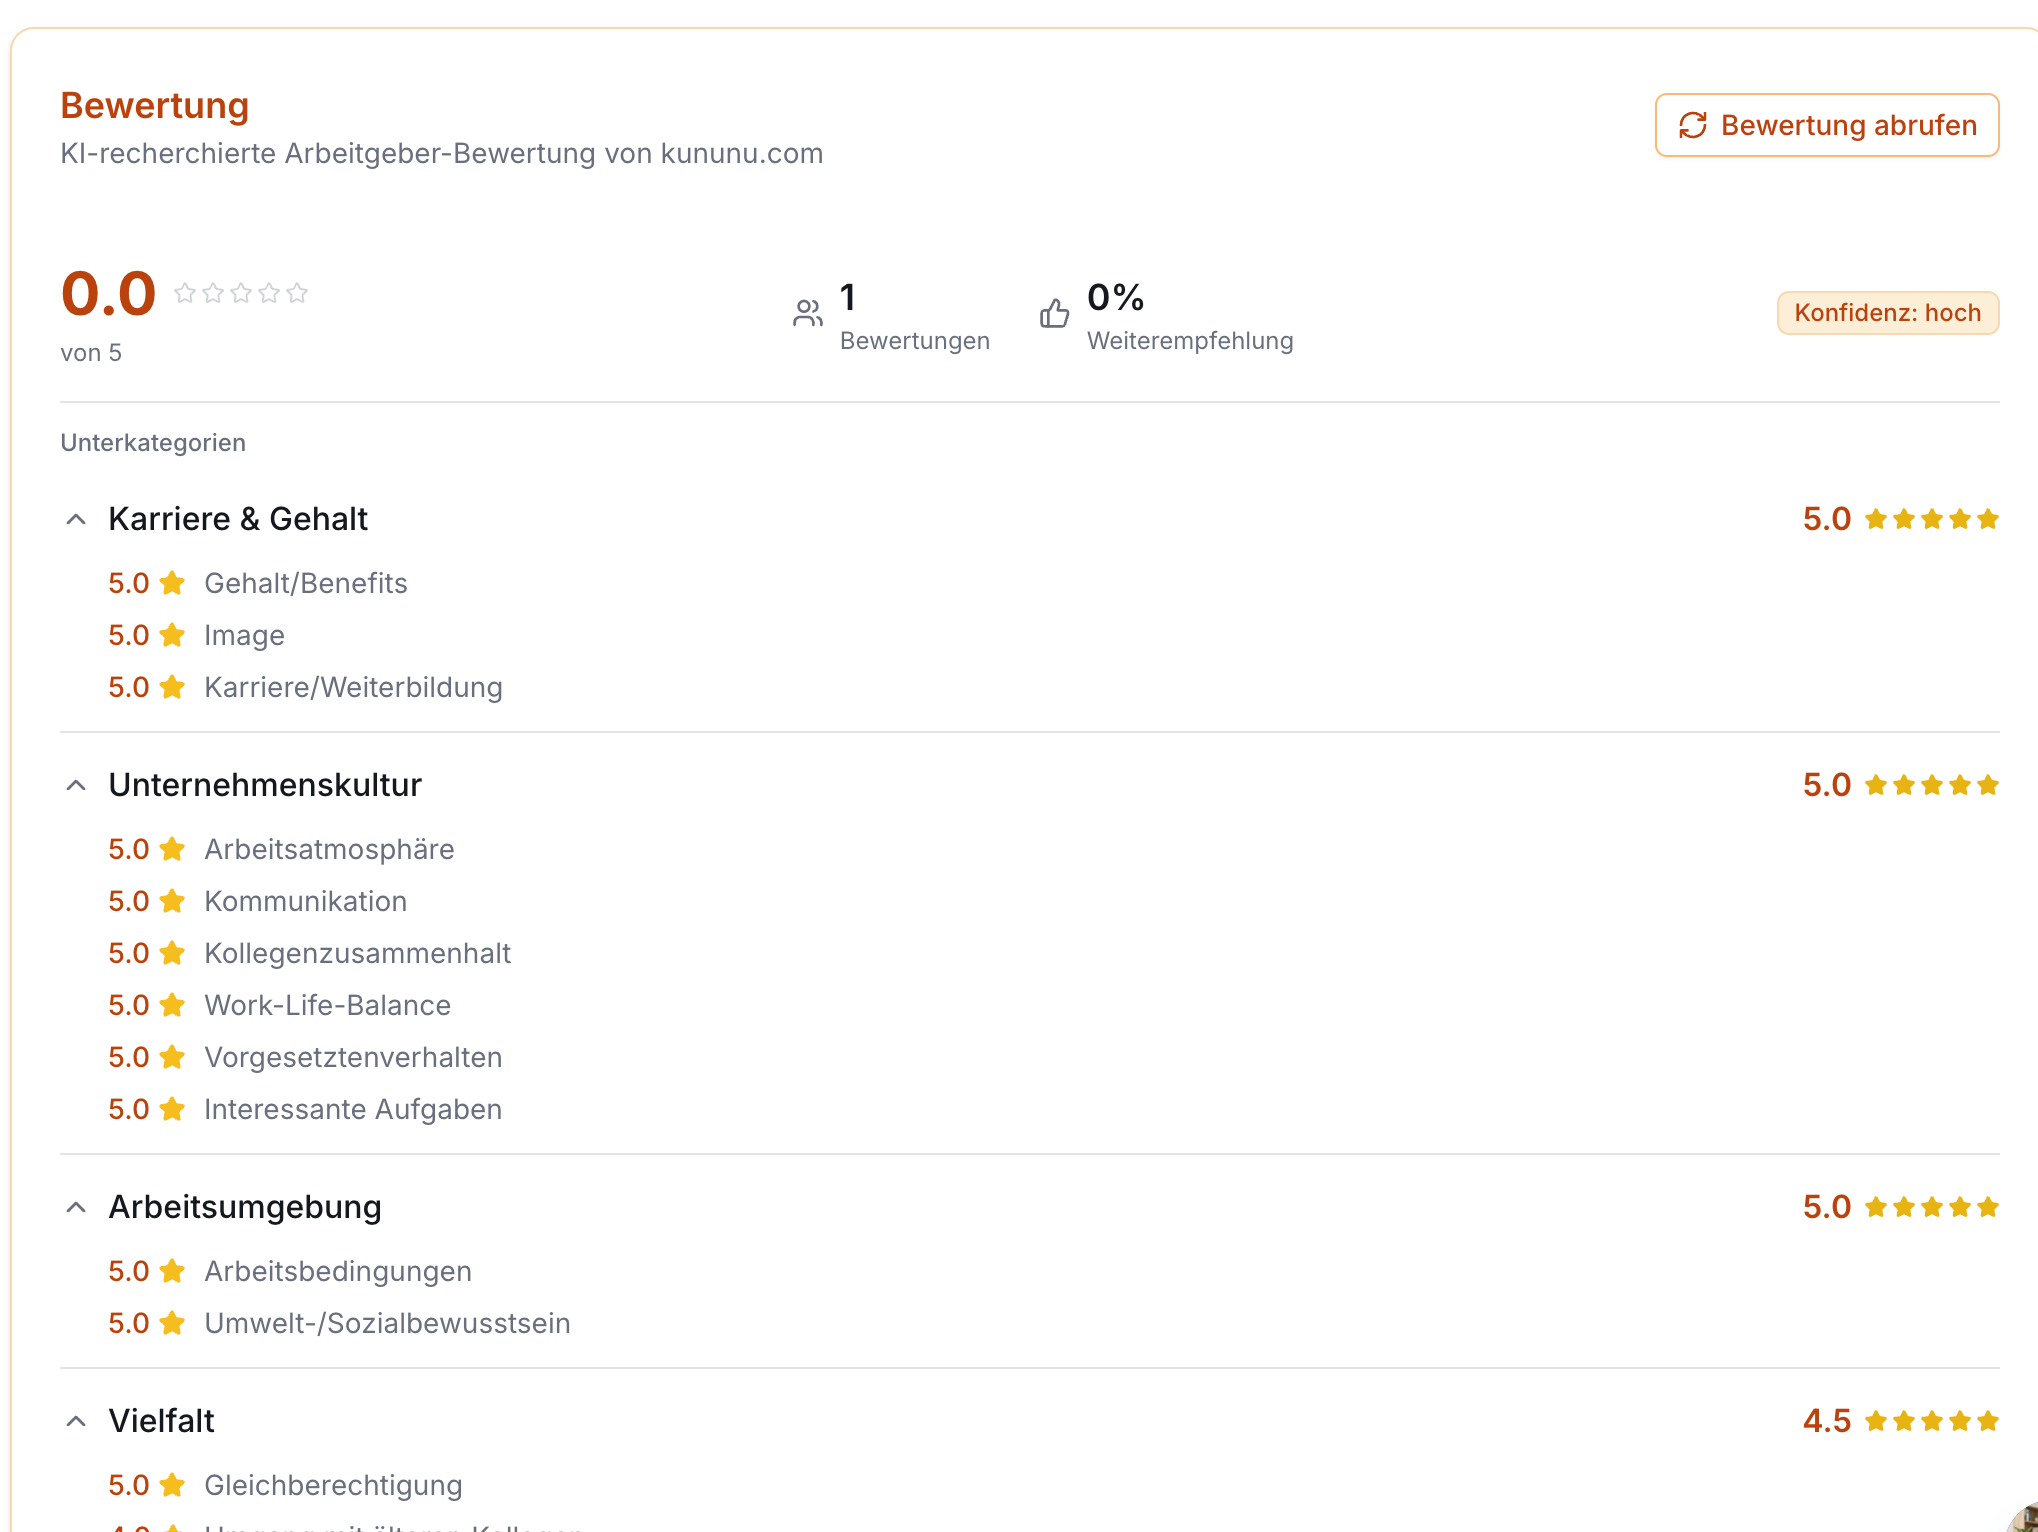This screenshot has width=2038, height=1532.
Task: Collapse the Karriere & Gehalt section
Action: click(x=76, y=519)
